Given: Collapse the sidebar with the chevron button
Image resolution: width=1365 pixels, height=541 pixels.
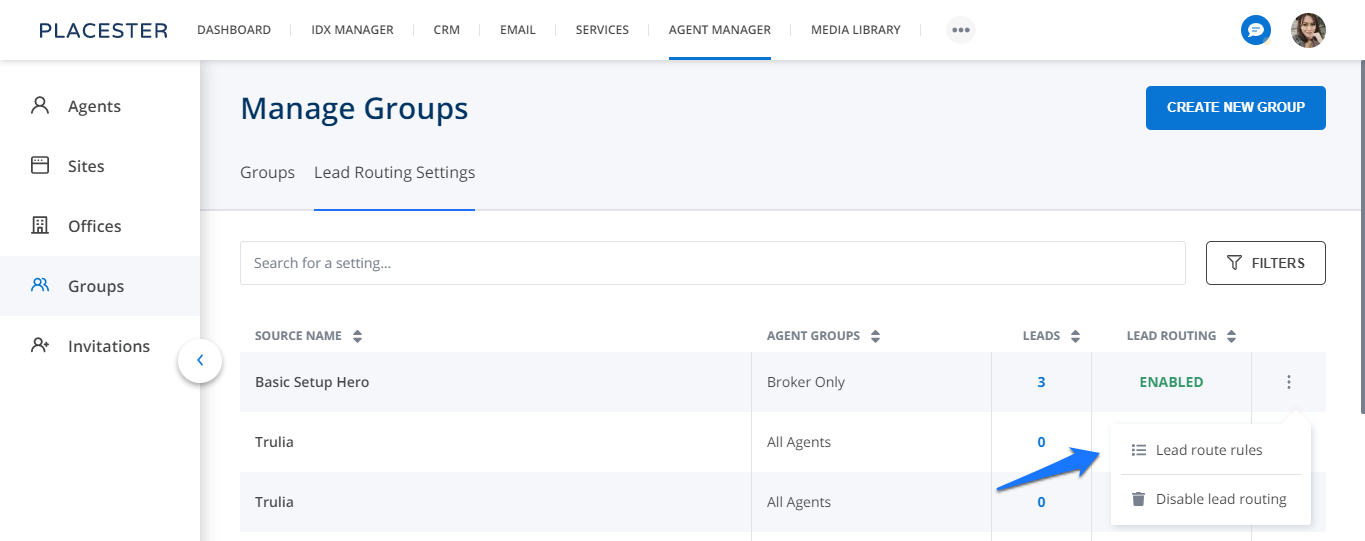Looking at the screenshot, I should pyautogui.click(x=200, y=360).
